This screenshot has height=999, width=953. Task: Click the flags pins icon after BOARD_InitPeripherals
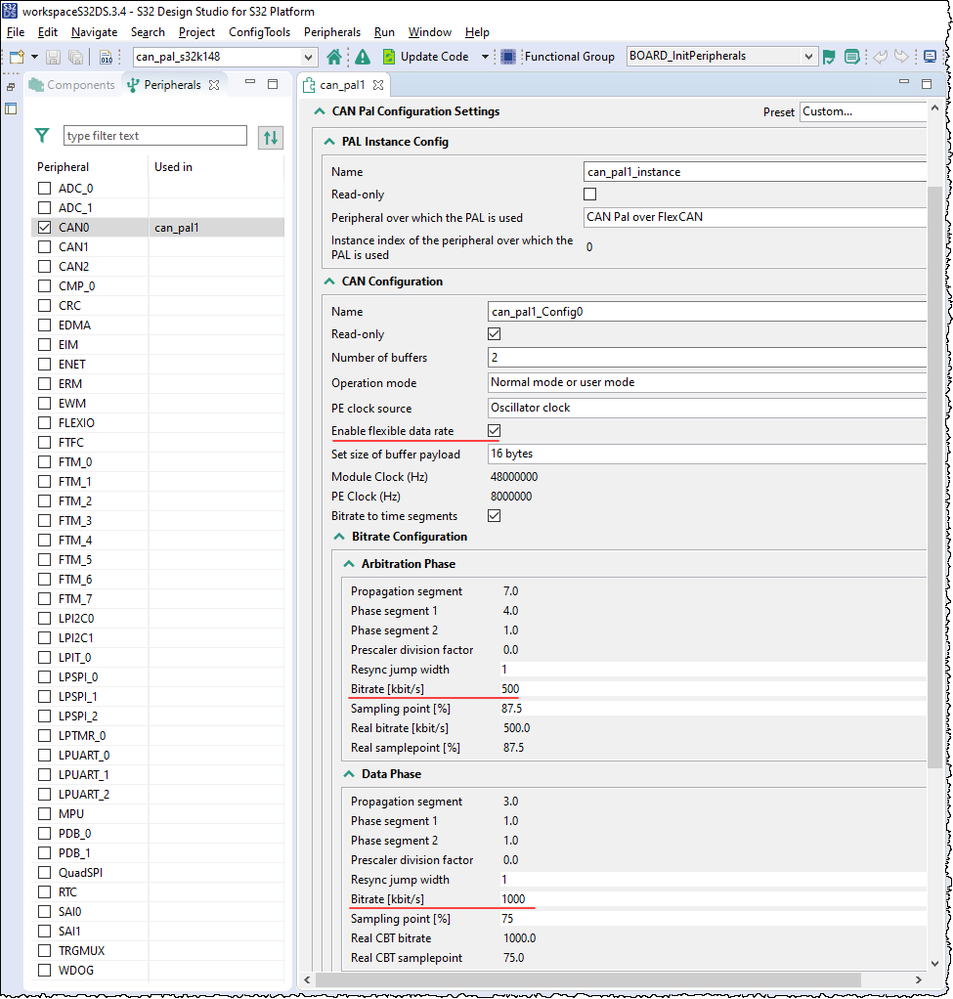click(x=828, y=56)
